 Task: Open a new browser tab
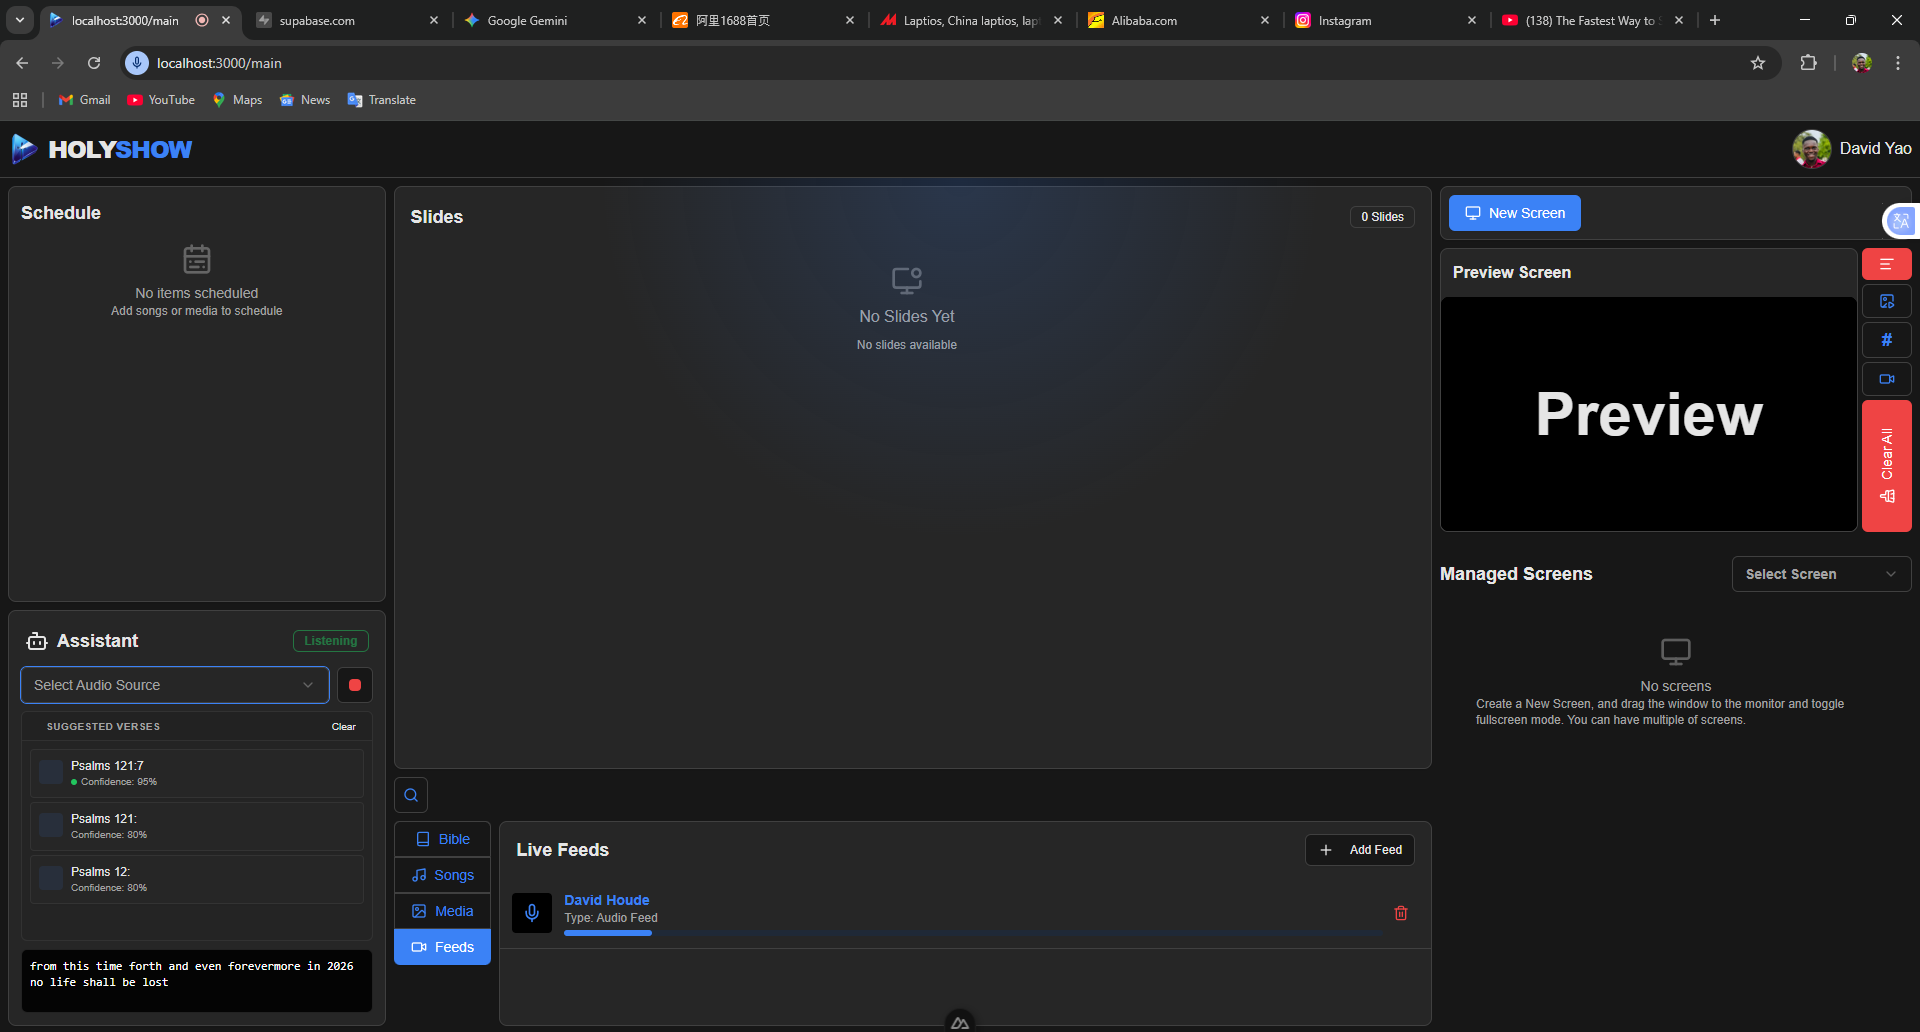tap(1715, 20)
